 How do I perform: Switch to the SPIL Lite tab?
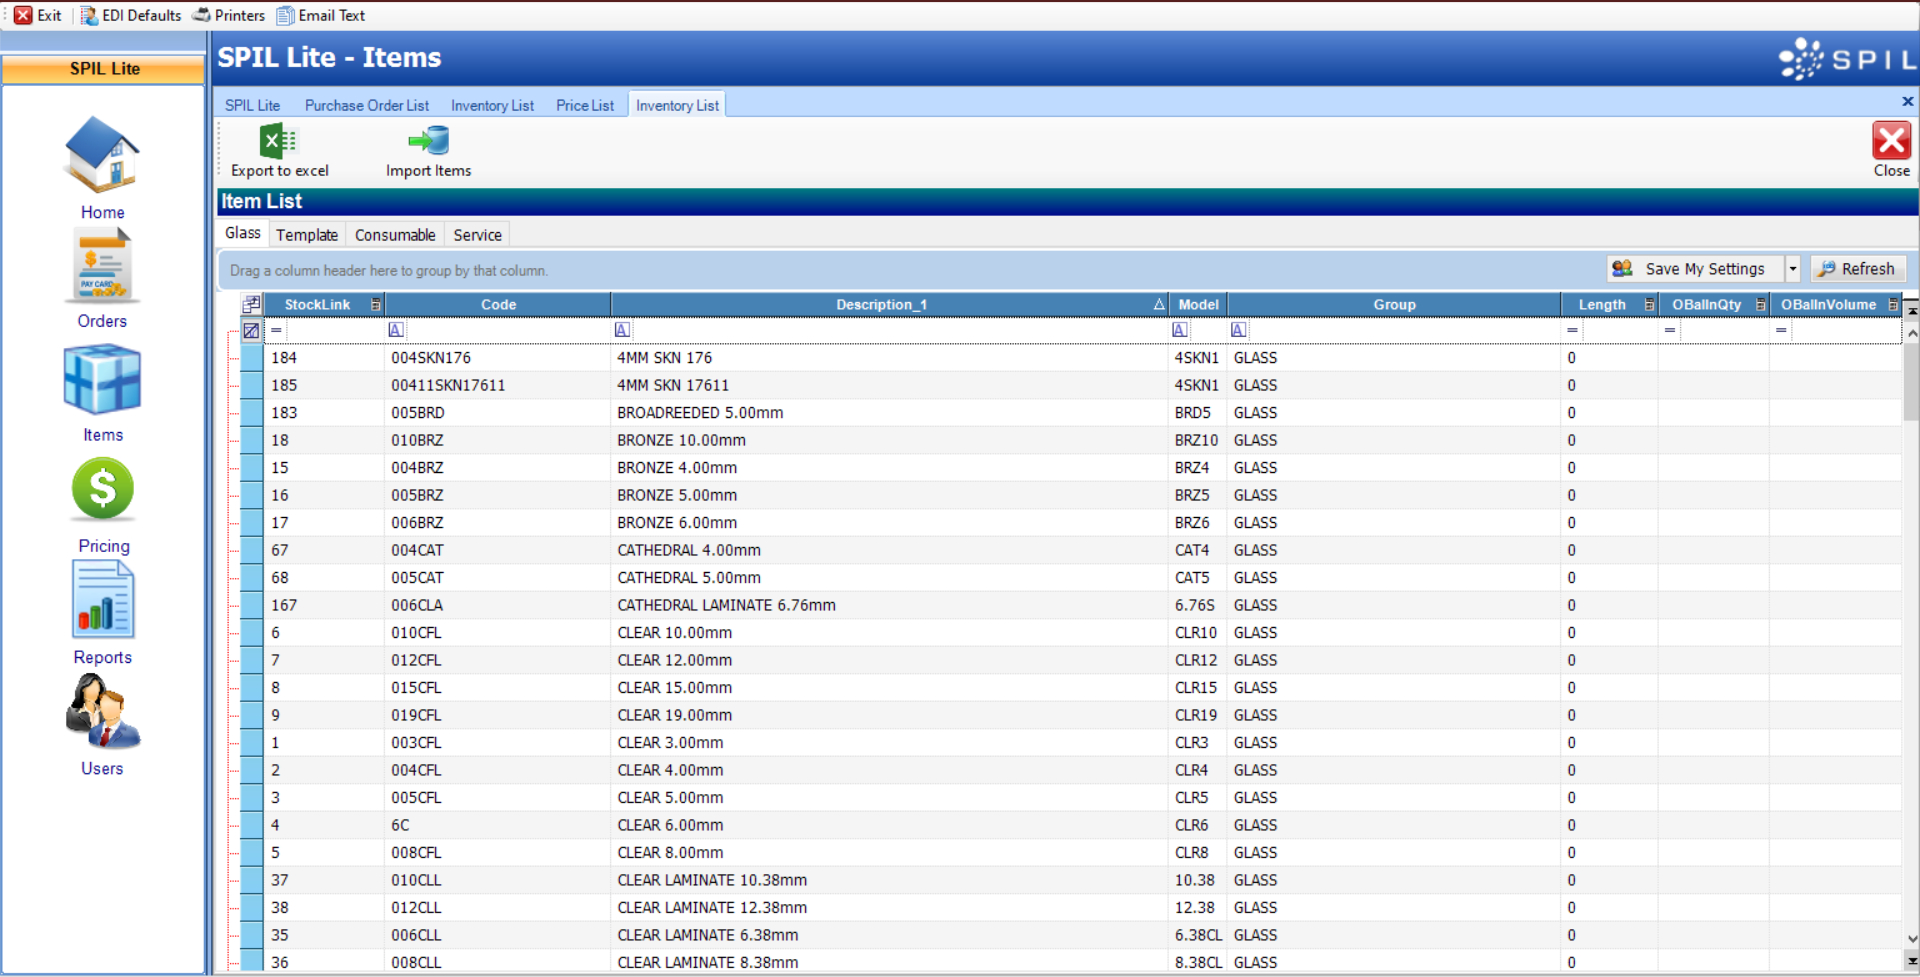click(252, 105)
